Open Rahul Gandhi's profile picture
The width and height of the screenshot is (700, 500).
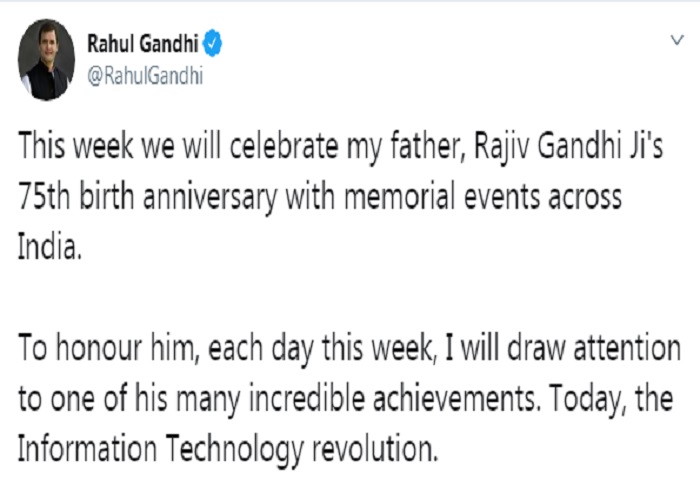(46, 60)
